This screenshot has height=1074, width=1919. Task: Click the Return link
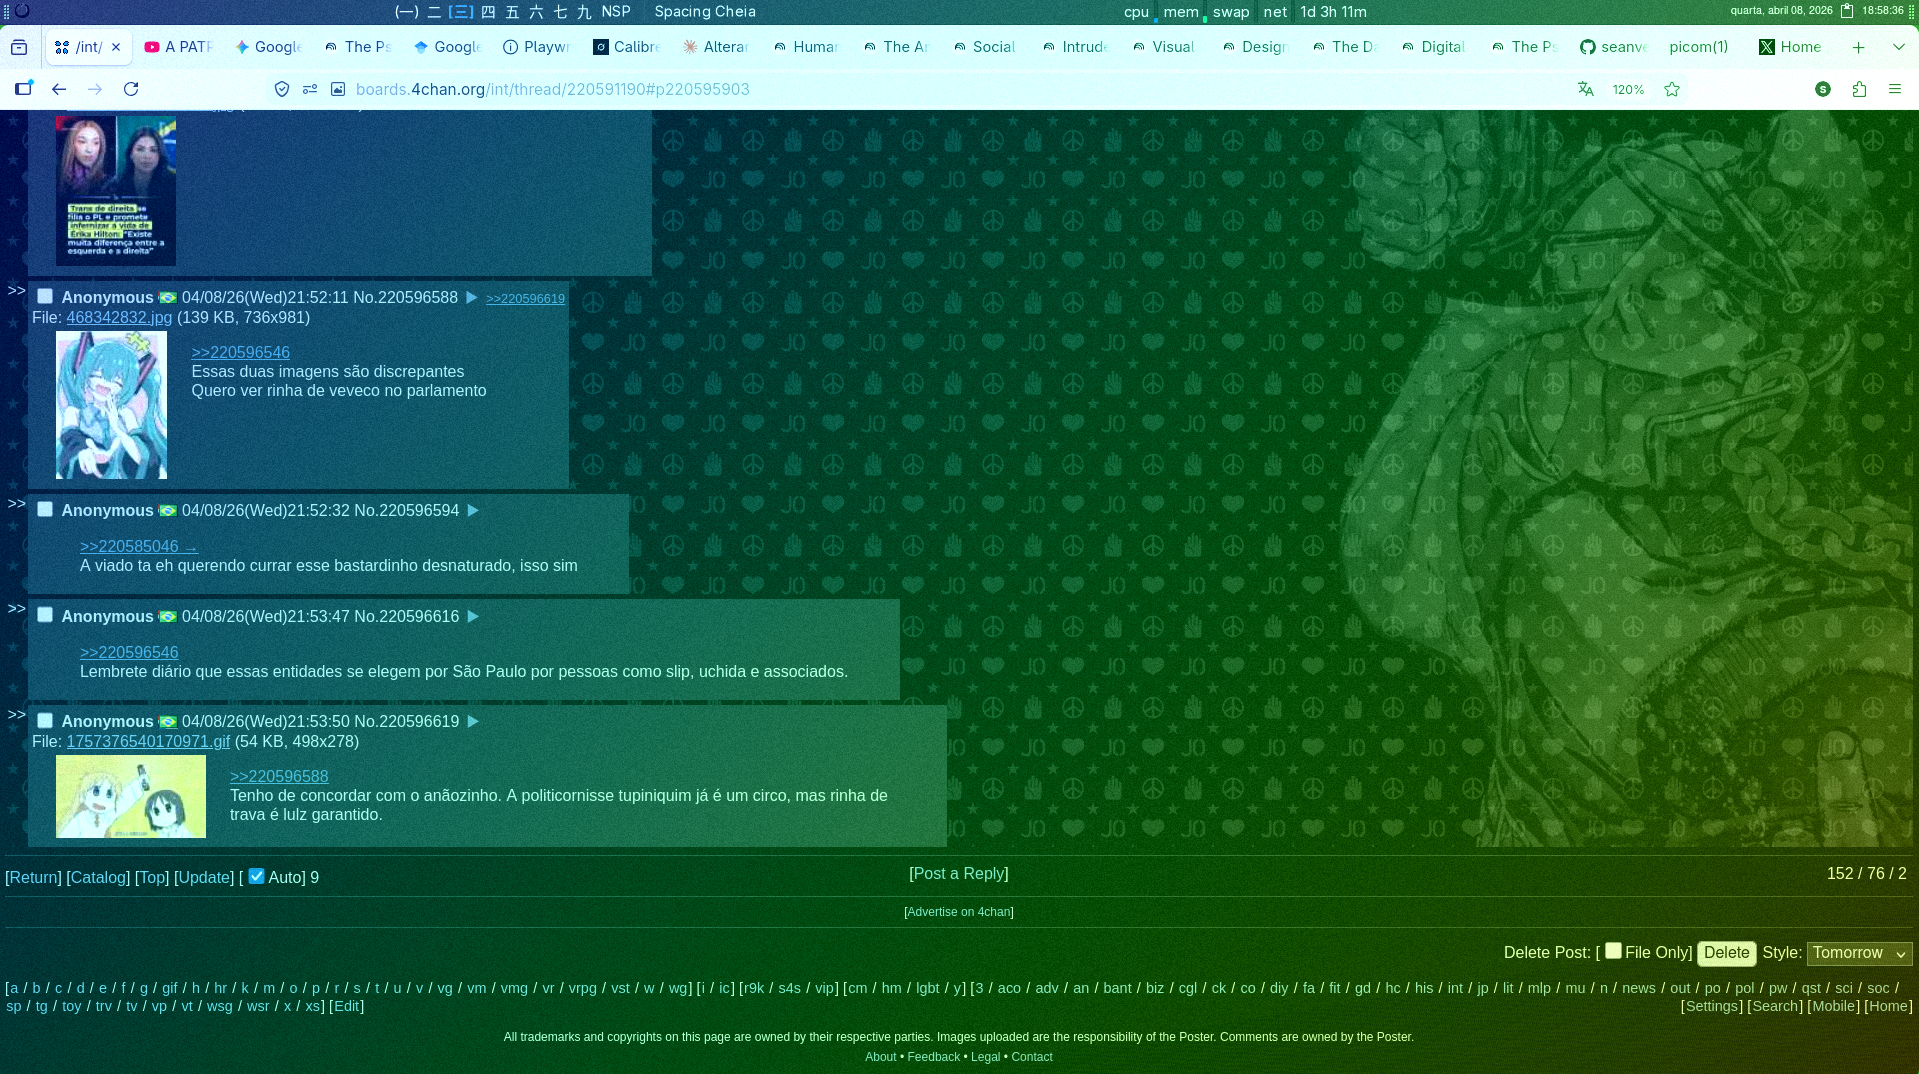[x=33, y=878]
